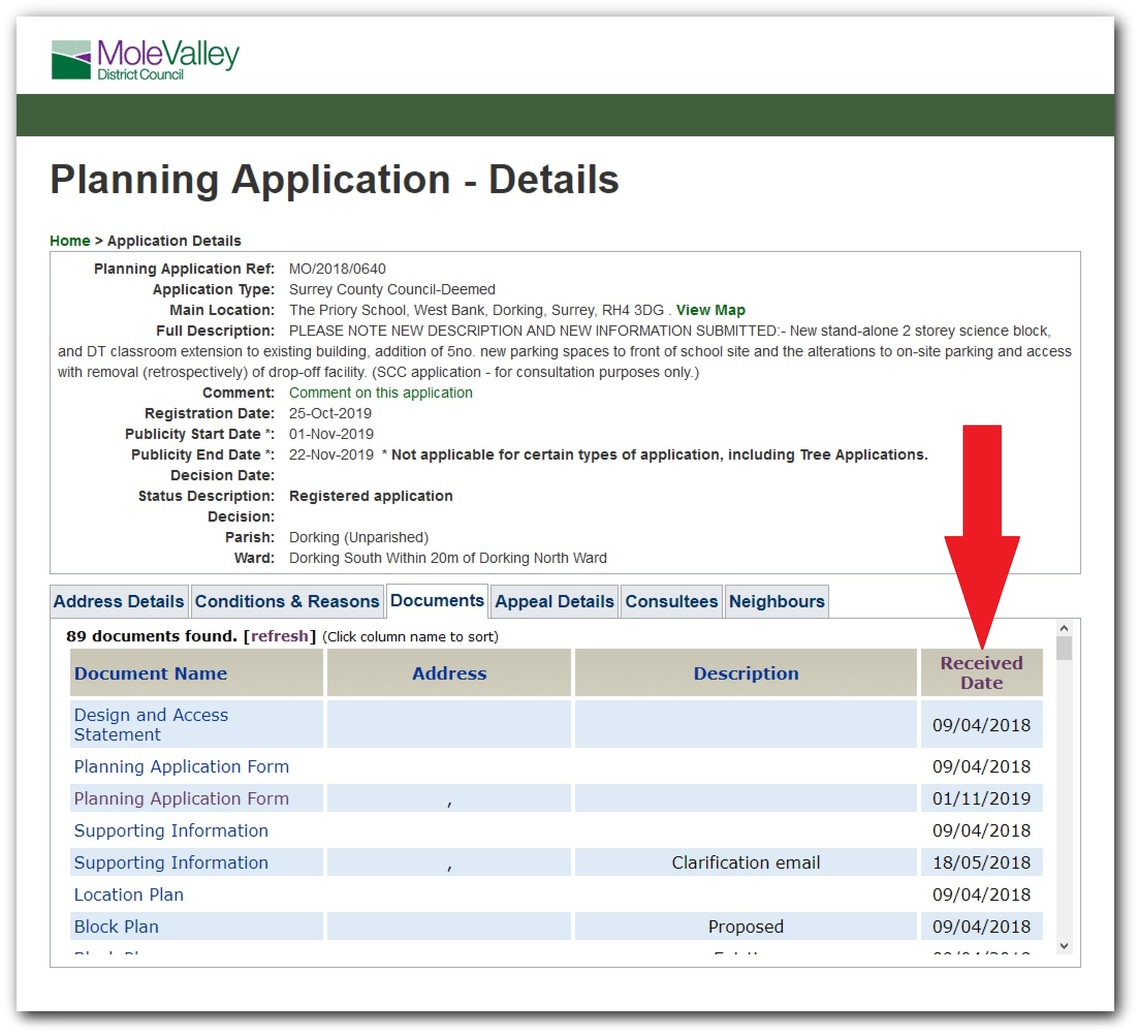This screenshot has height=1036, width=1139.
Task: Sort documents by Address column
Action: (449, 674)
